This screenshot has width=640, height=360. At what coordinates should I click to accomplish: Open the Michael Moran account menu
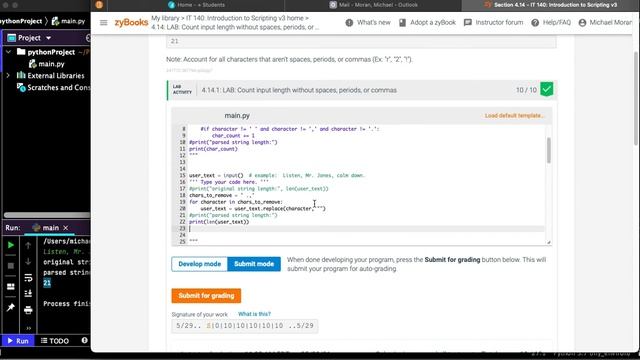point(605,22)
